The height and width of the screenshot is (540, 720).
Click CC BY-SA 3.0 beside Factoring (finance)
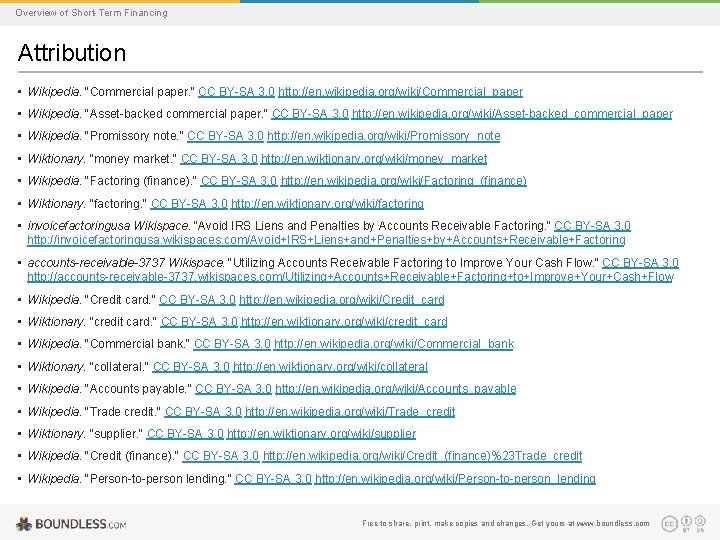point(239,181)
